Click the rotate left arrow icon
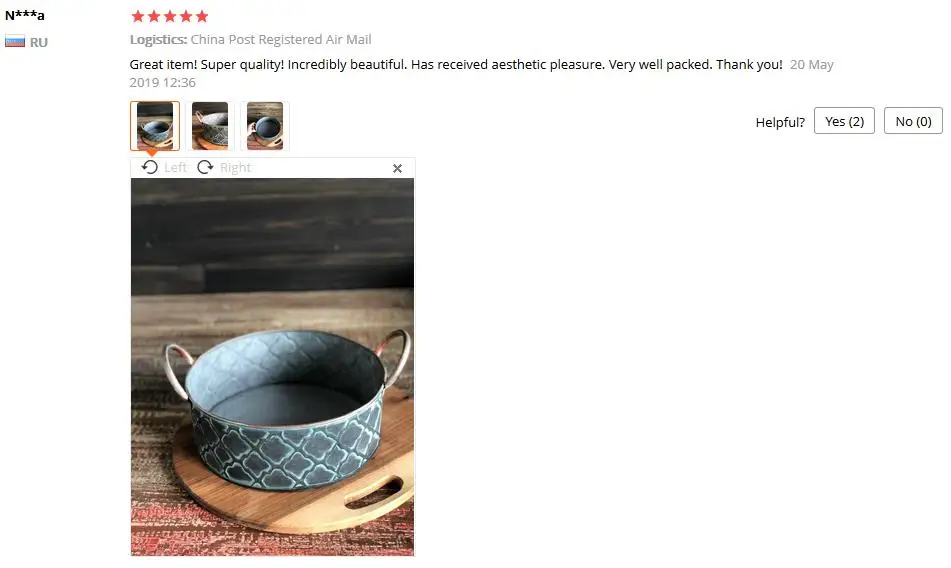This screenshot has width=951, height=568. coord(149,167)
